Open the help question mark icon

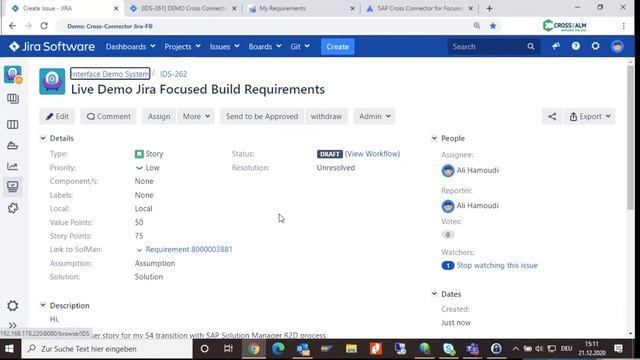click(576, 46)
